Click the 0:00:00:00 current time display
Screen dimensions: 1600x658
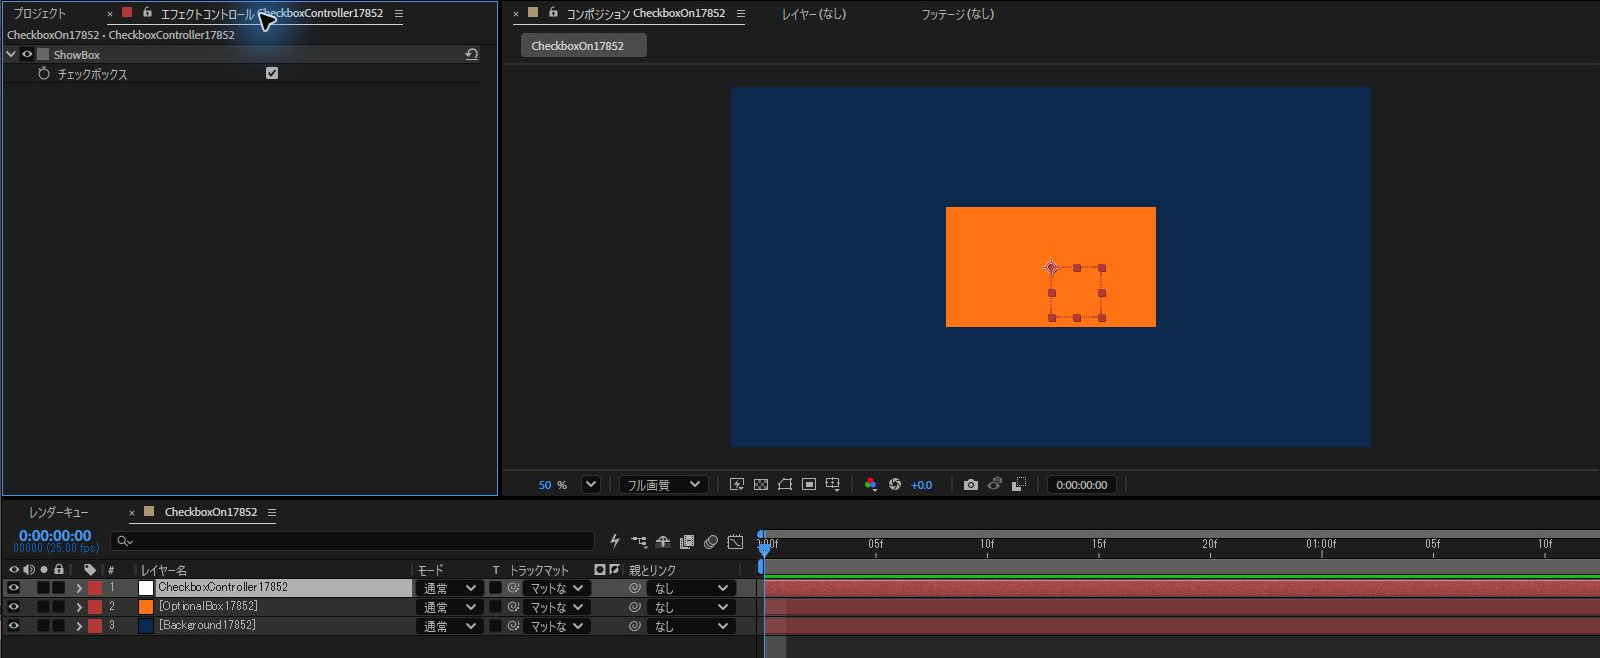click(55, 536)
